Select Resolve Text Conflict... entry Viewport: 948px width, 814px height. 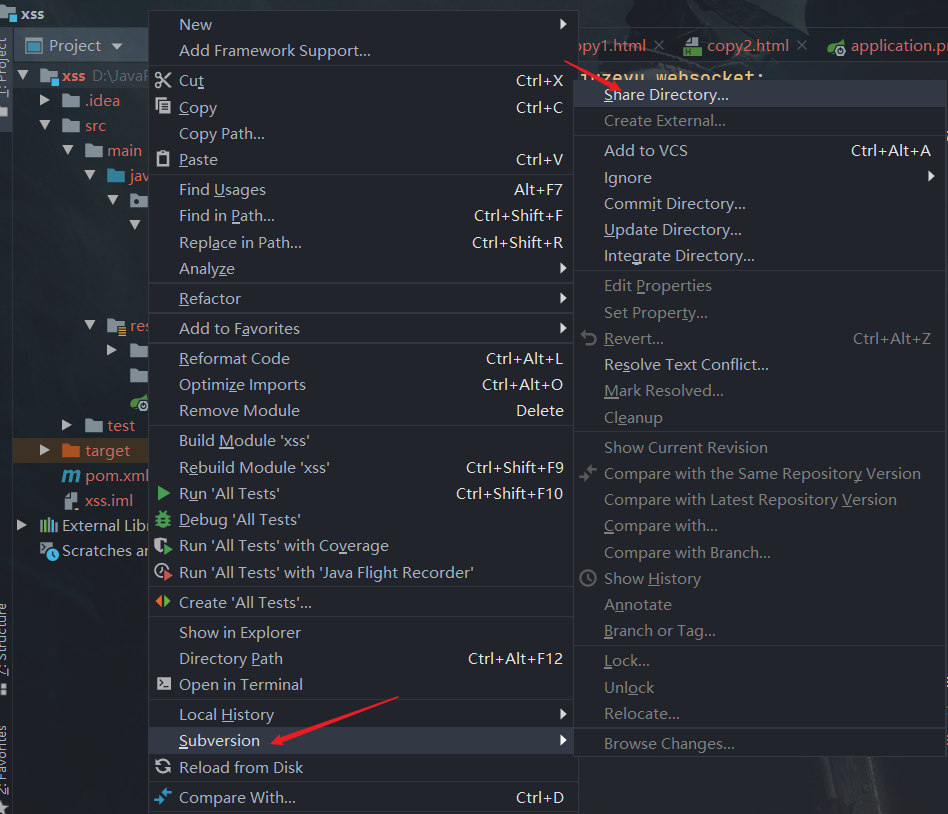[759, 365]
